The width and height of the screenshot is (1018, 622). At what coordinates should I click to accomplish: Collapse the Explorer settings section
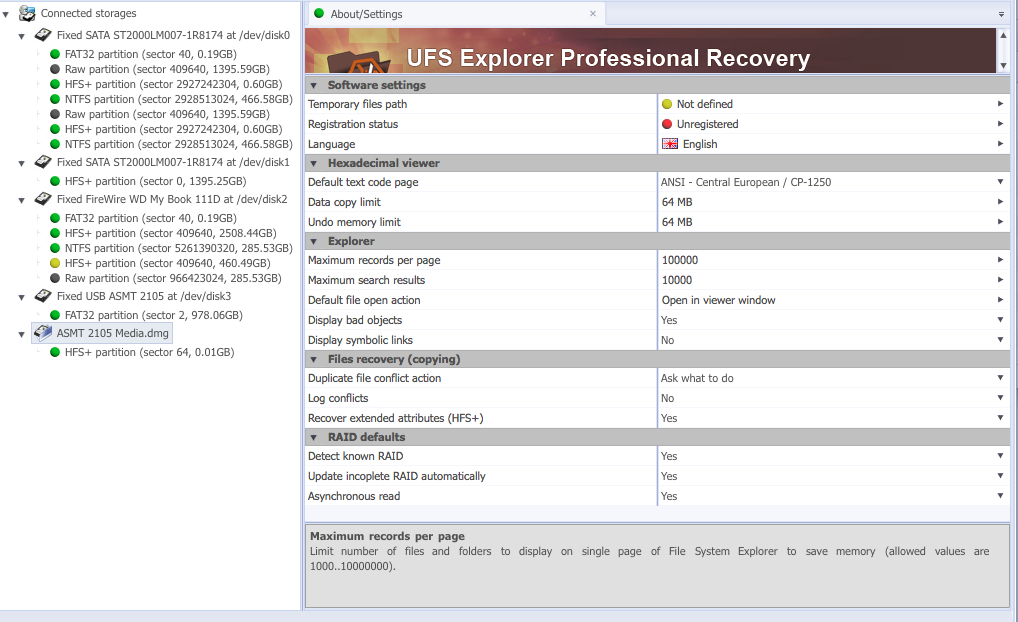tap(314, 242)
